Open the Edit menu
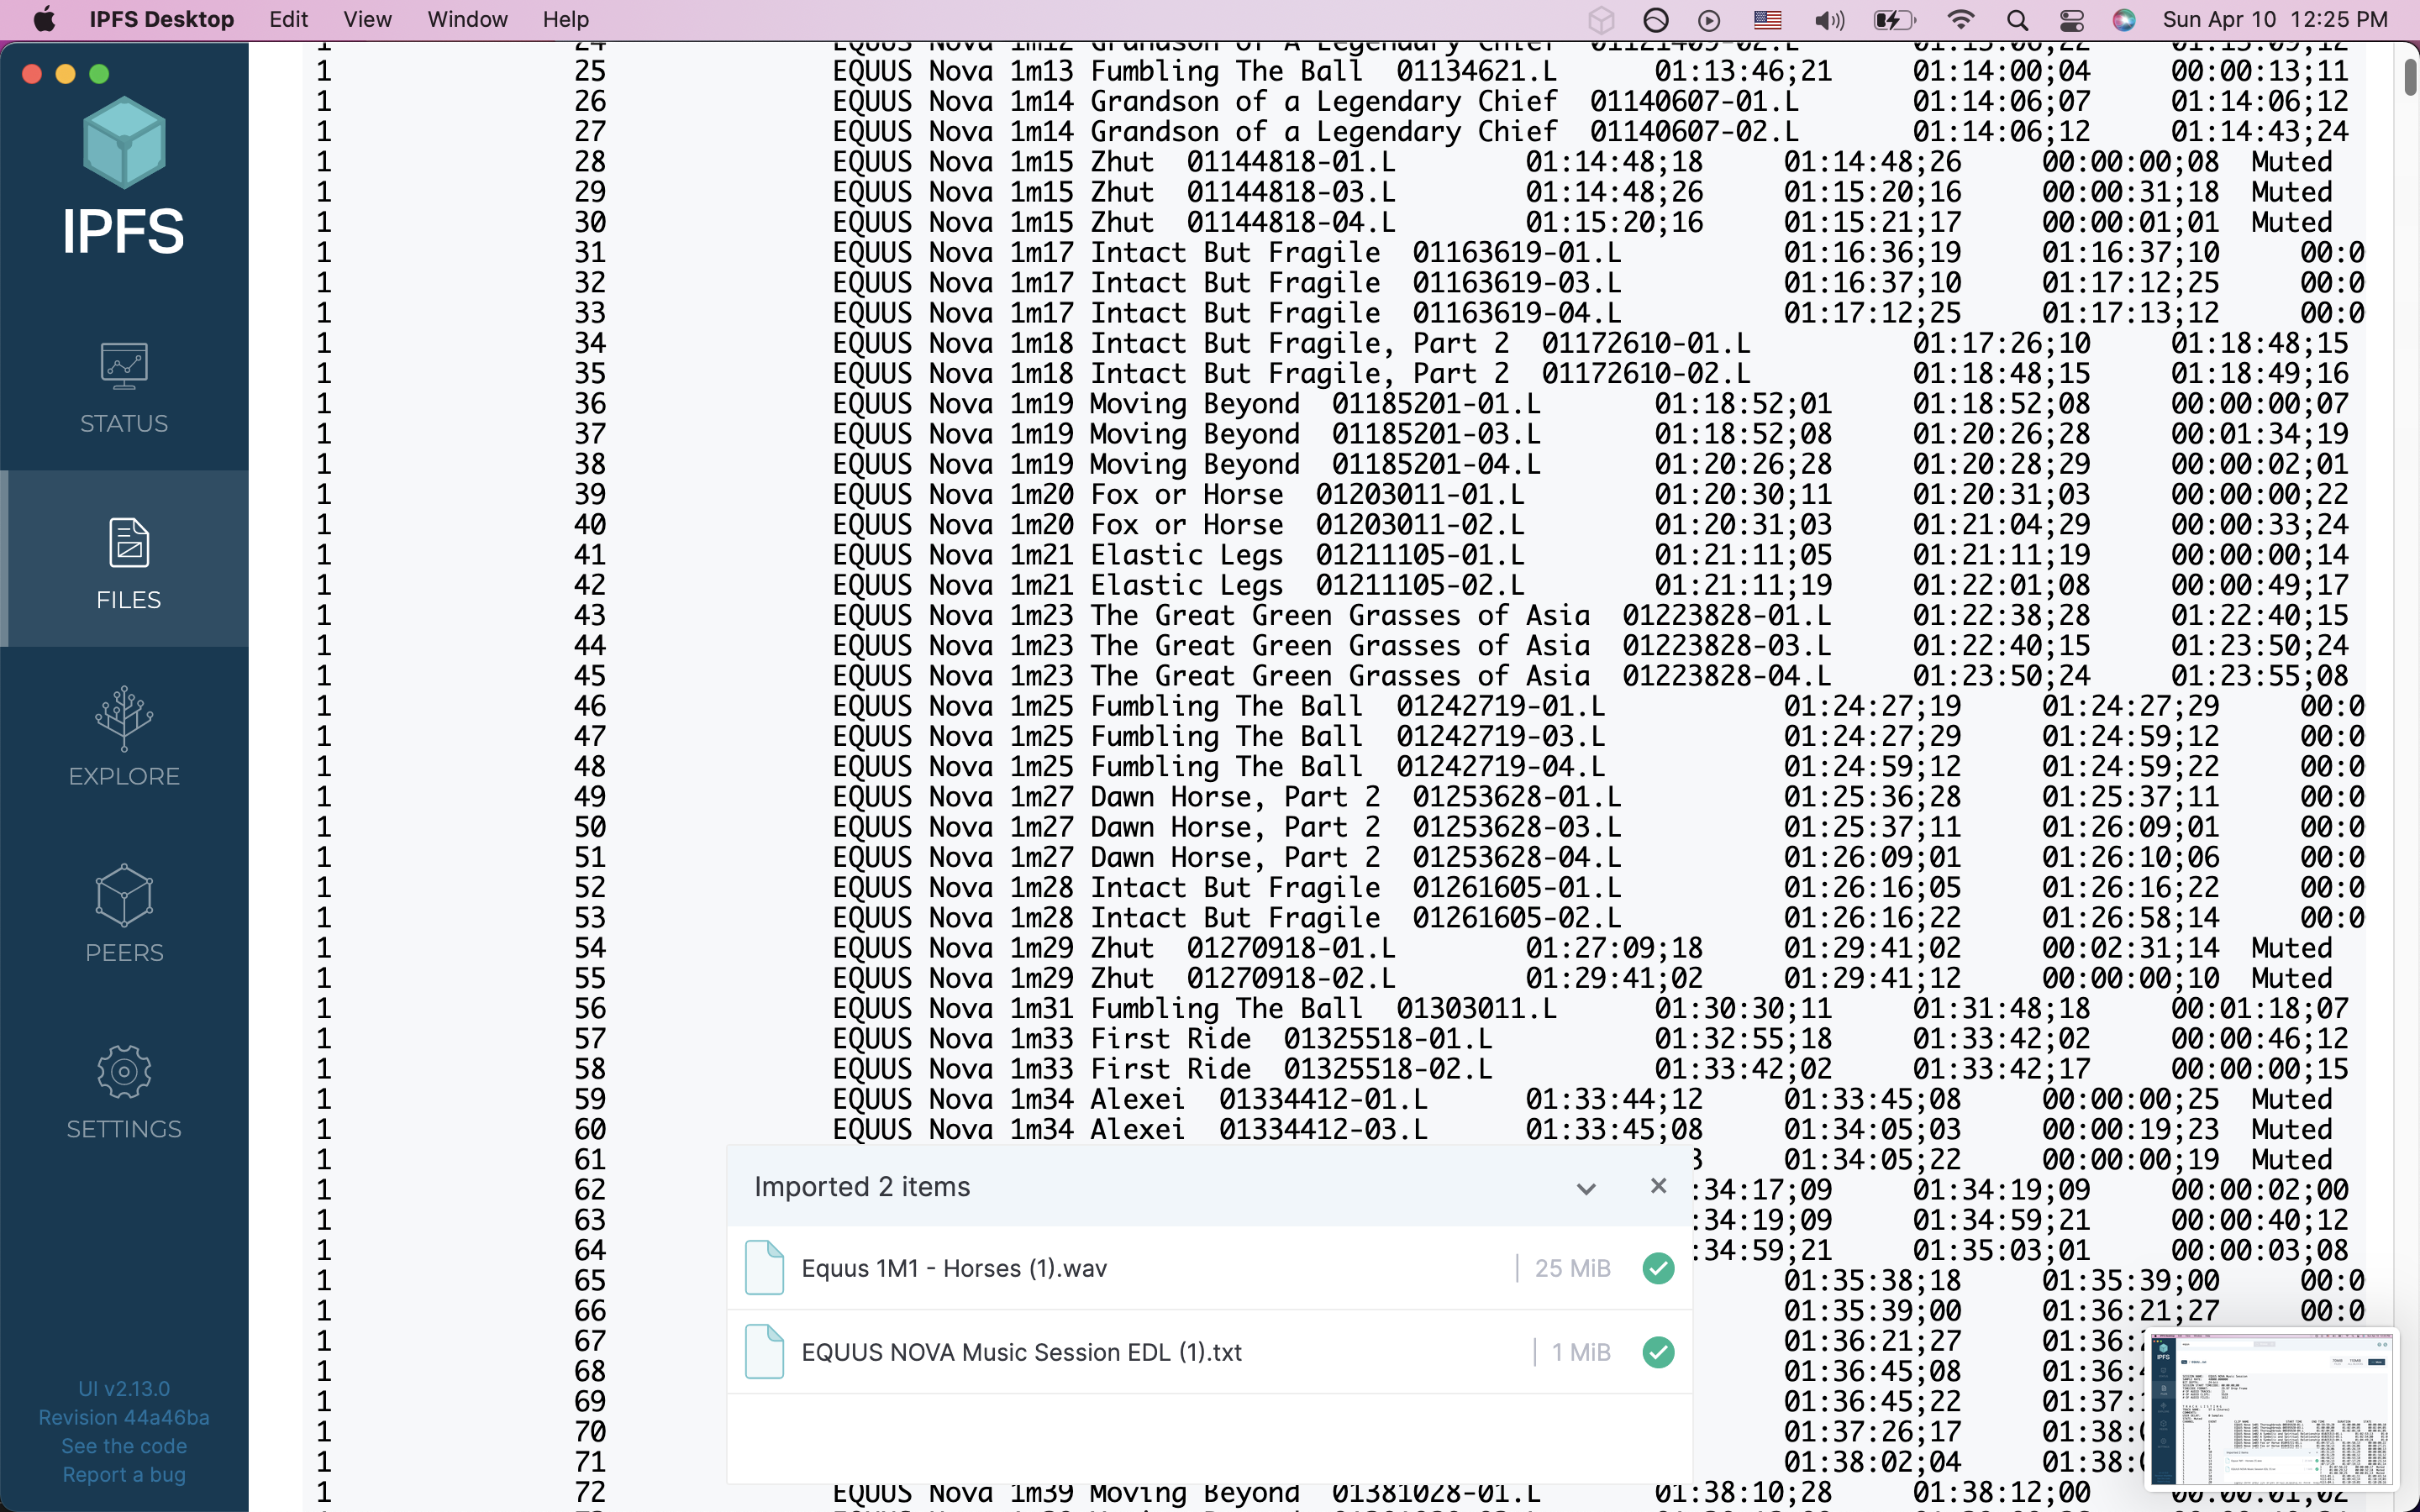Viewport: 2420px width, 1512px height. click(x=288, y=20)
